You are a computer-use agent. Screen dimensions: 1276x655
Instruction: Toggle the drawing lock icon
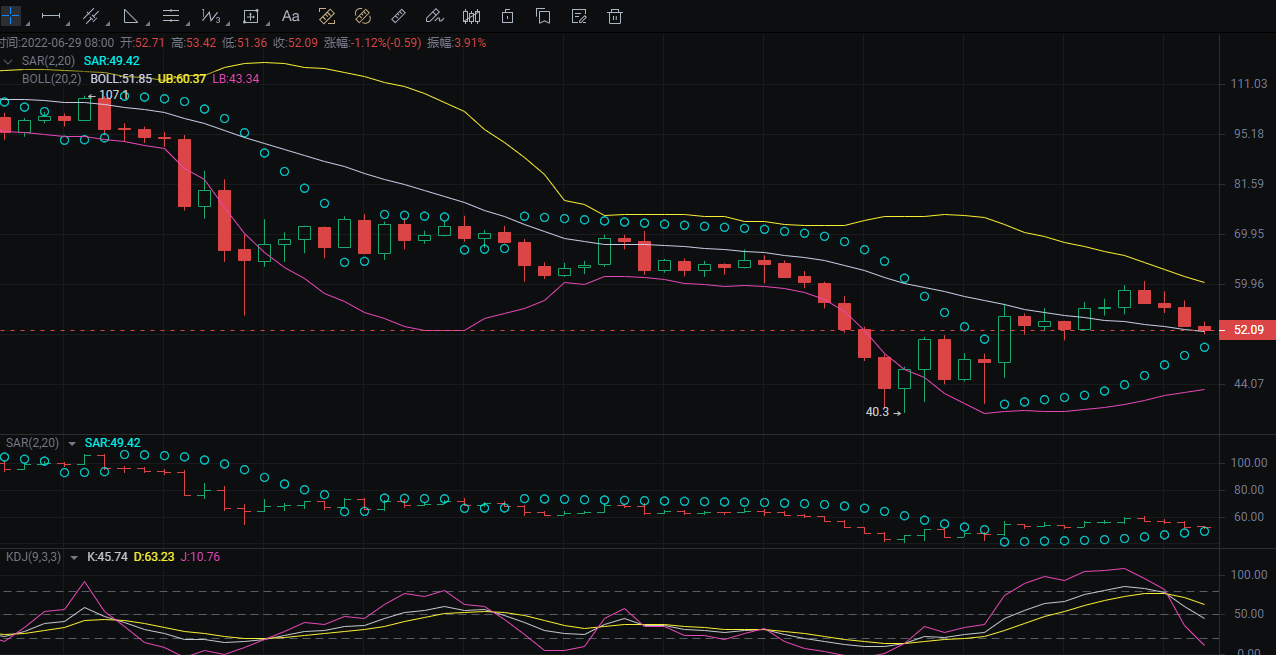point(507,16)
